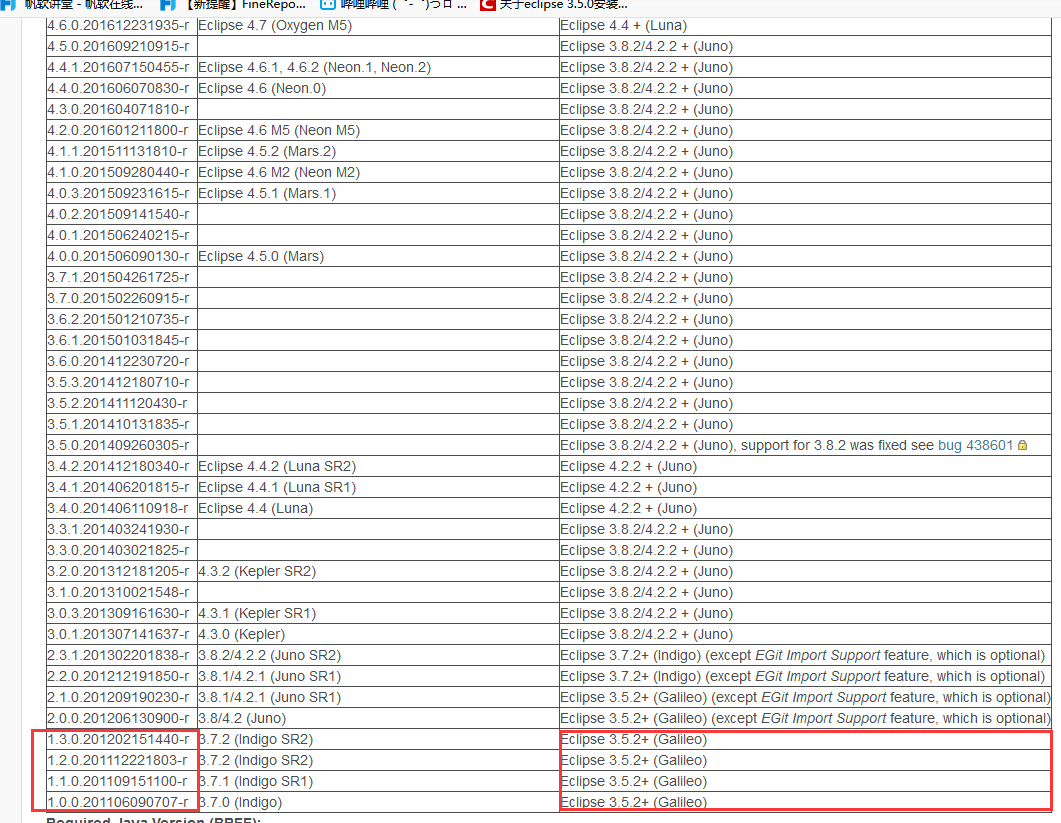Select version cell 1.3.0.201202151440-r
The width and height of the screenshot is (1061, 823).
[122, 738]
